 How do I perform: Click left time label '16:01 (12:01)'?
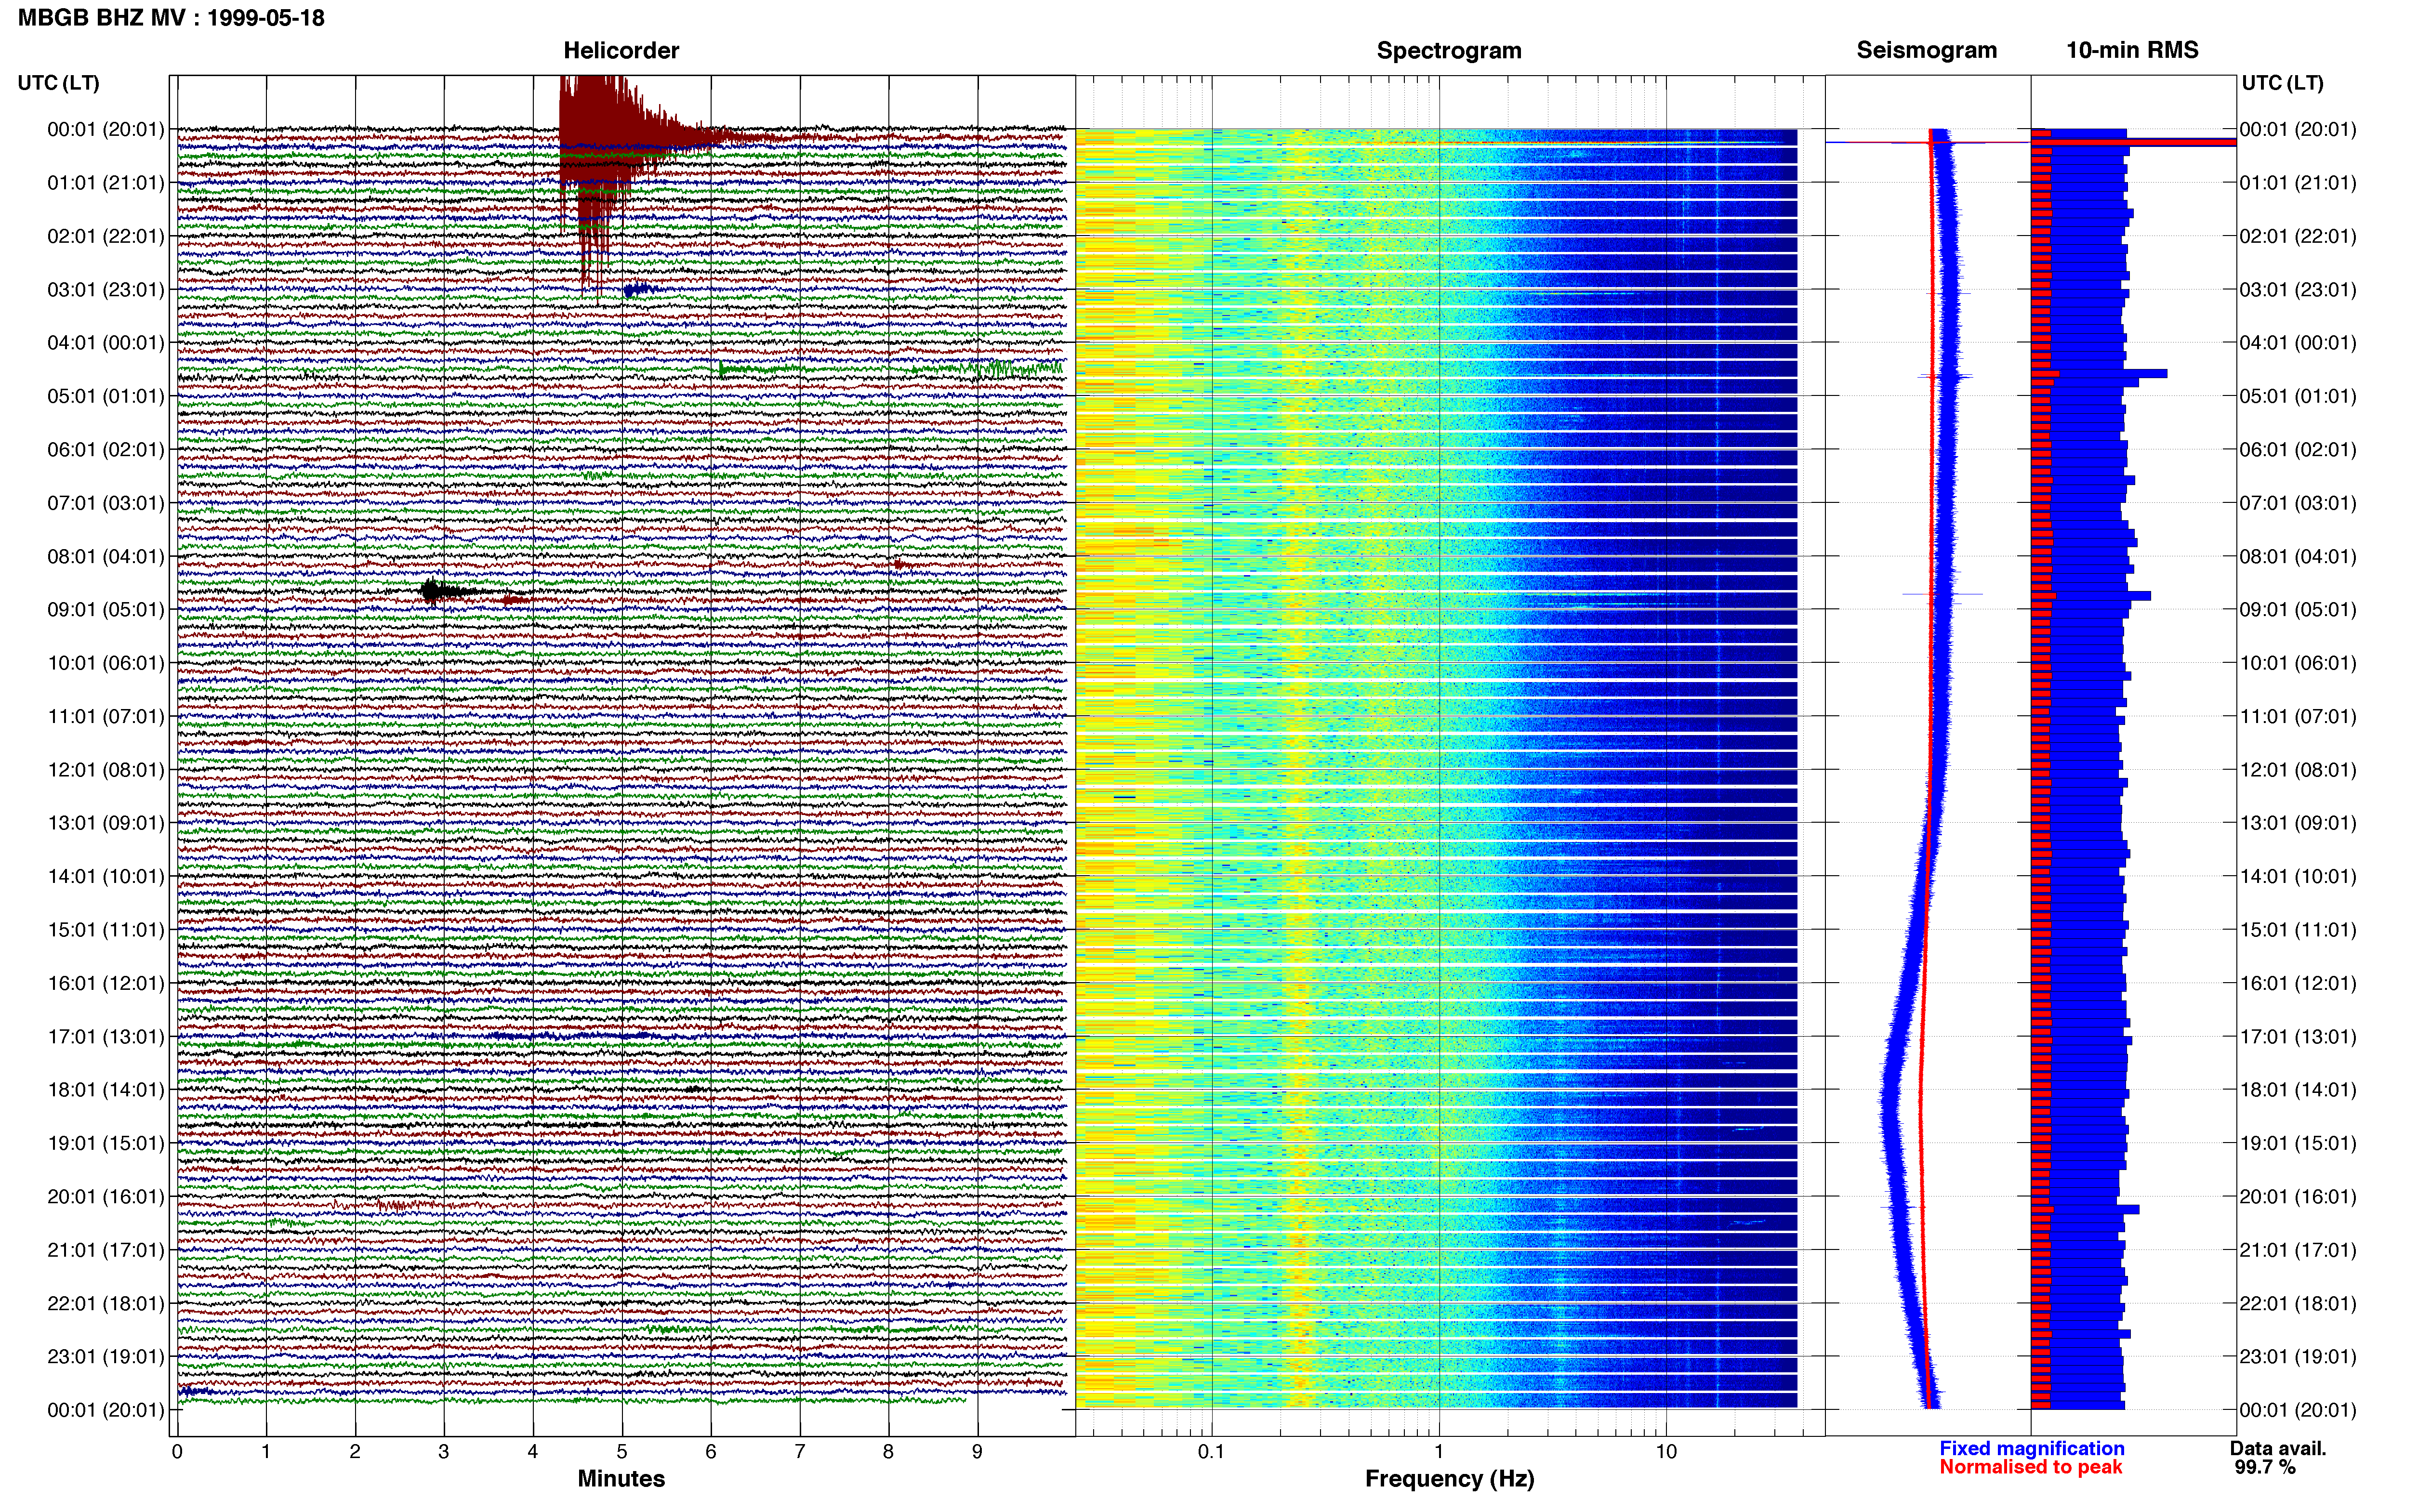tap(106, 983)
